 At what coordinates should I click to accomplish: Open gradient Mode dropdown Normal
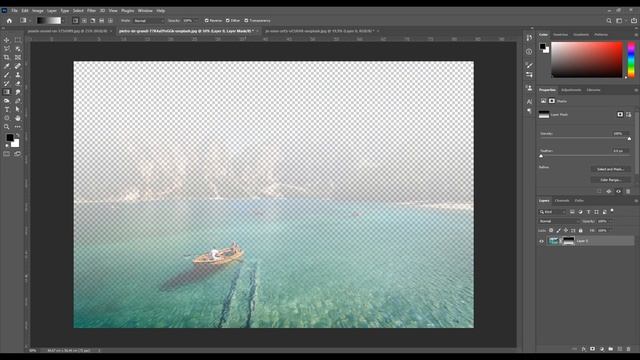149,20
